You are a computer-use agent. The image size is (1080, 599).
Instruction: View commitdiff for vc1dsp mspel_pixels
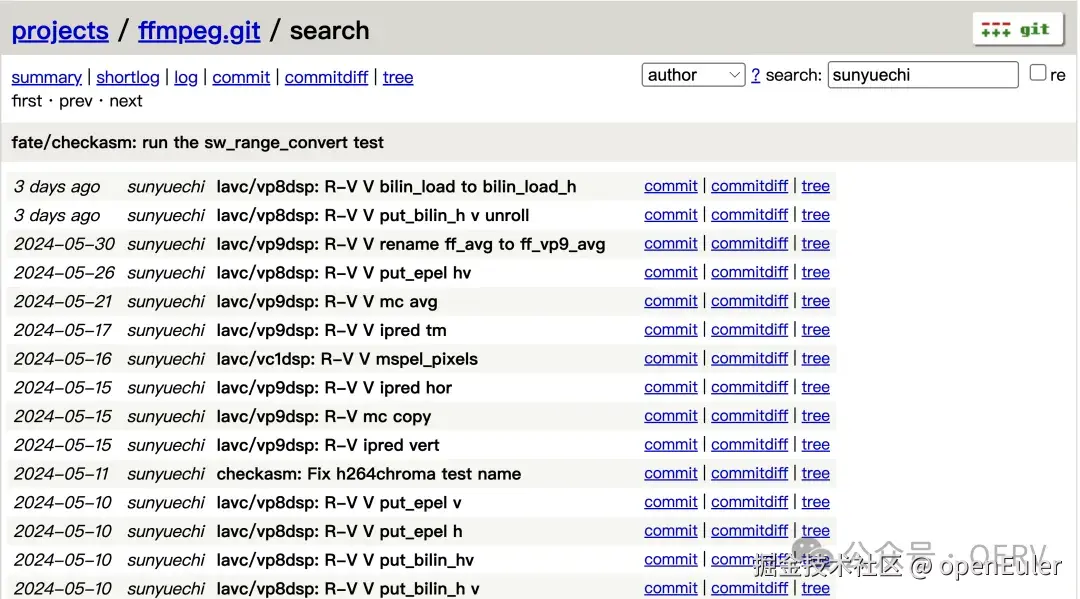(x=749, y=359)
